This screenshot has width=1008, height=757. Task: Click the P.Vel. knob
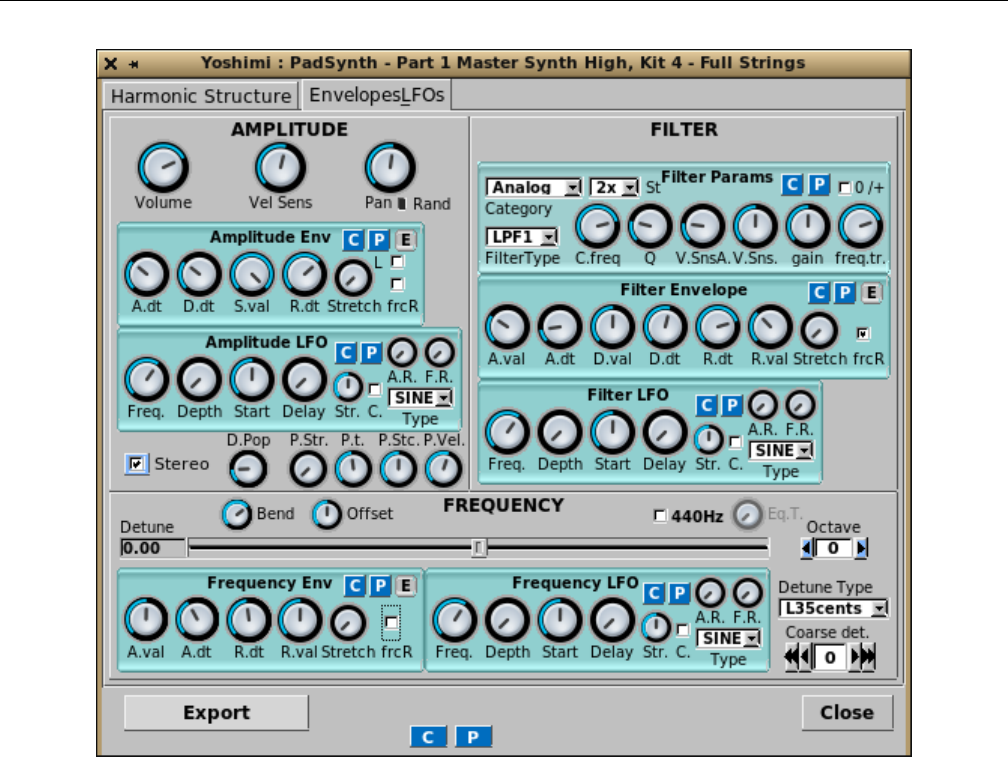(x=444, y=468)
